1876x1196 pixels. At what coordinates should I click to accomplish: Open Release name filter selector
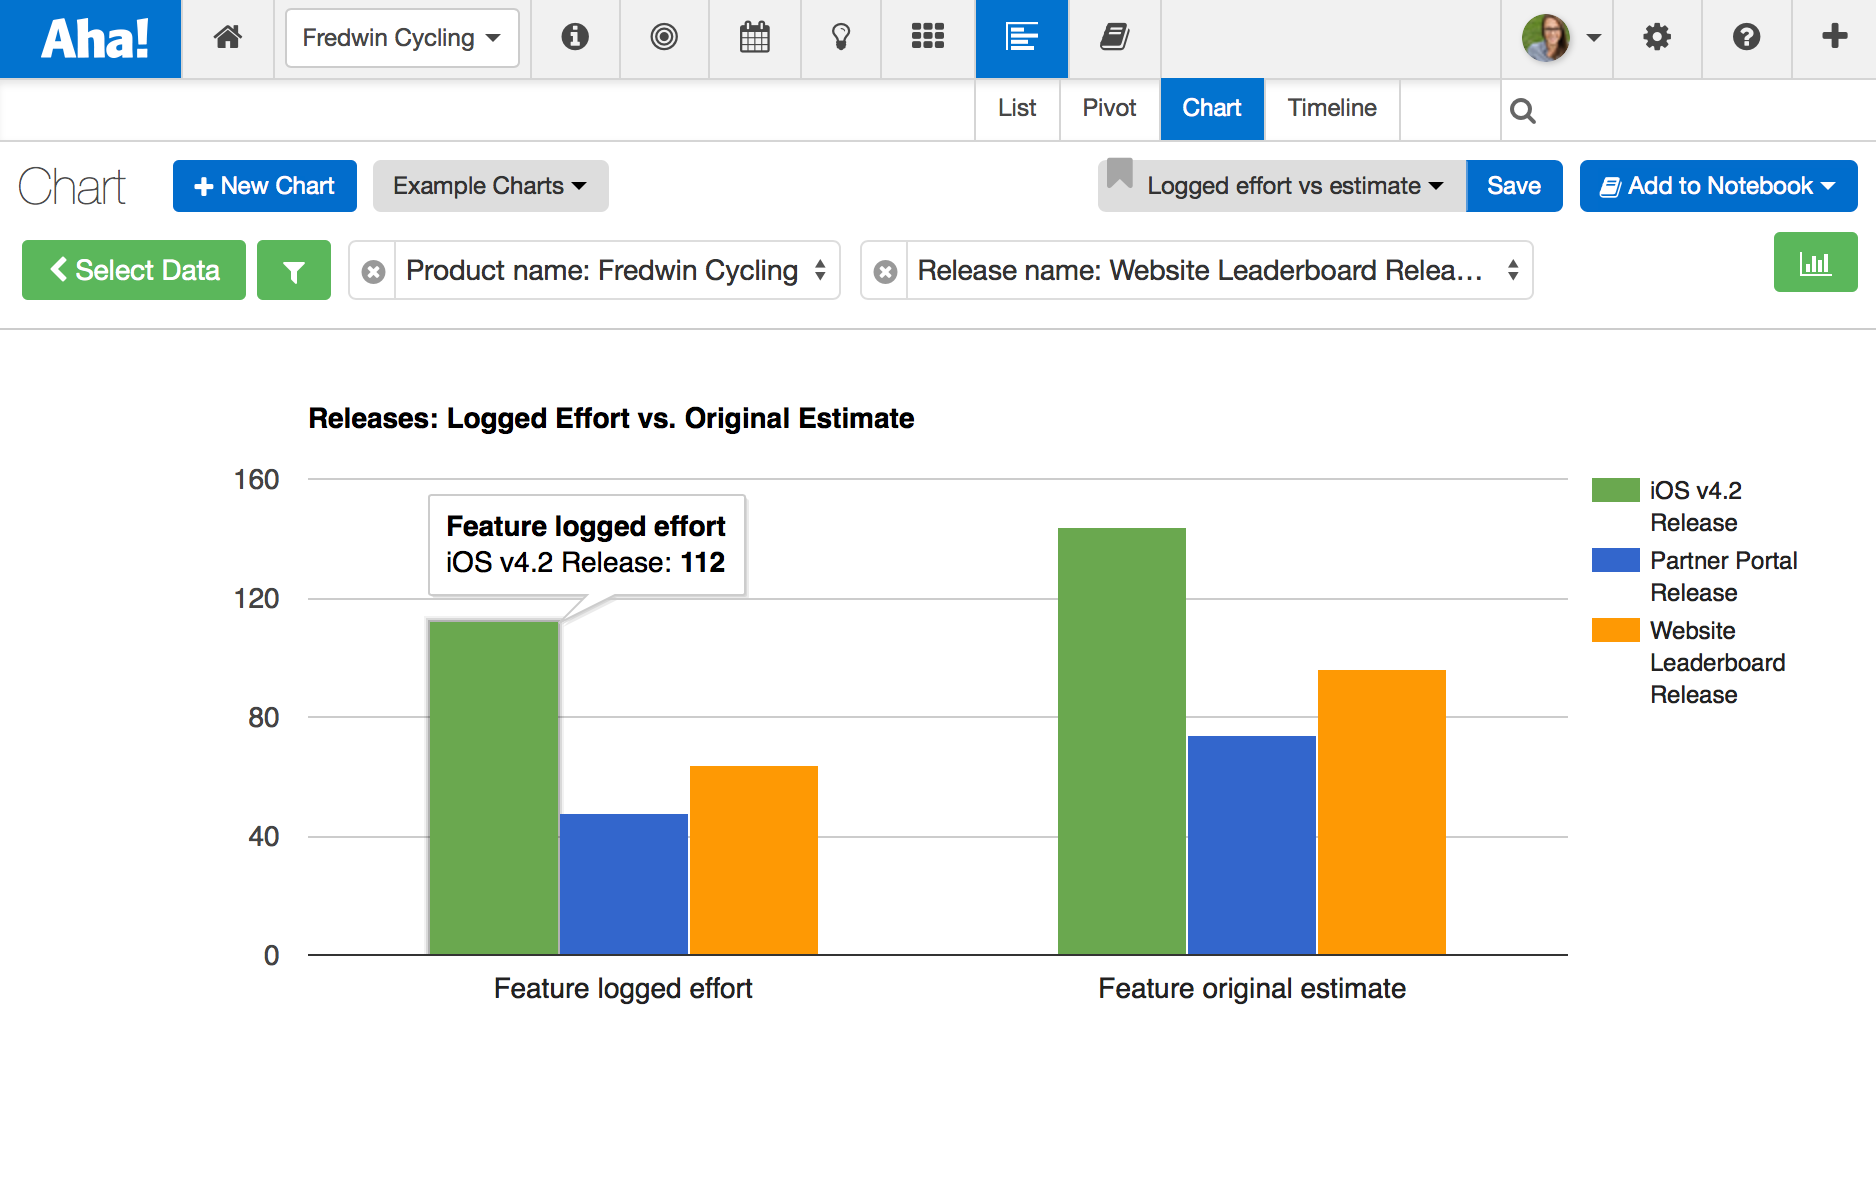pyautogui.click(x=1219, y=270)
